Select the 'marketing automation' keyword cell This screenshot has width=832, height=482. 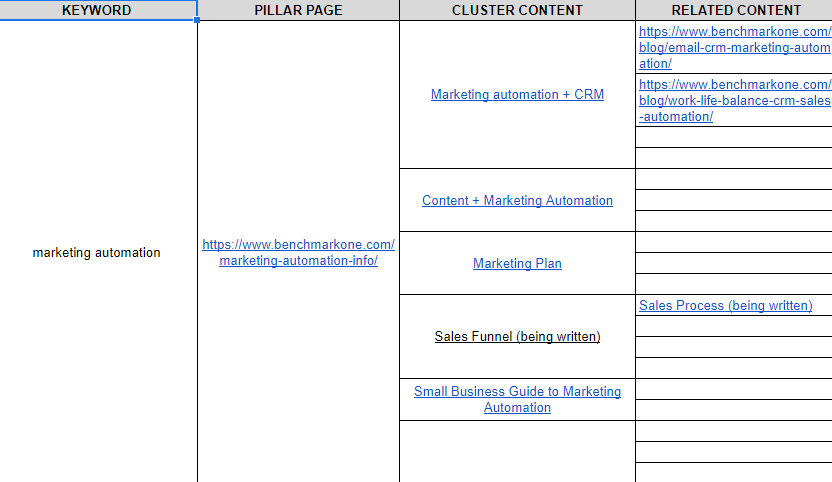(x=97, y=253)
